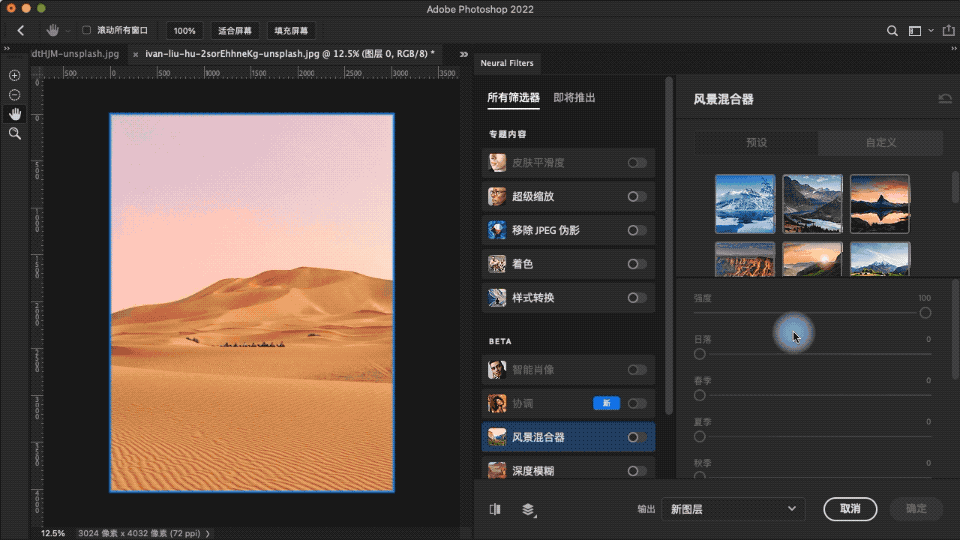960x540 pixels.
Task: Click the 强度 slider handle
Action: [925, 313]
